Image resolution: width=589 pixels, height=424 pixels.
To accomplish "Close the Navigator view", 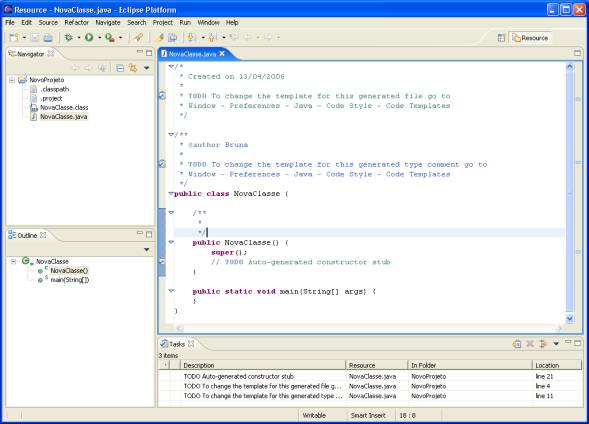I will tap(51, 54).
